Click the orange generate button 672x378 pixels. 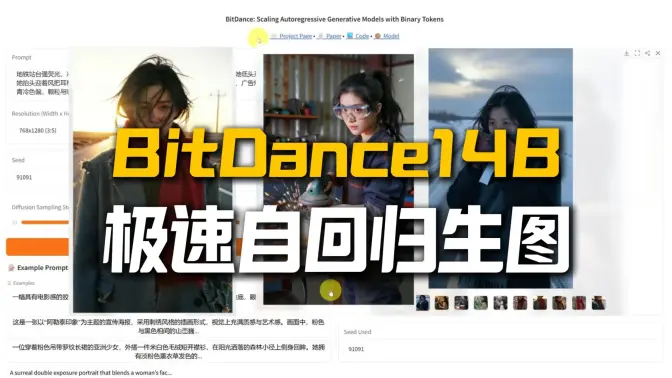[38, 247]
